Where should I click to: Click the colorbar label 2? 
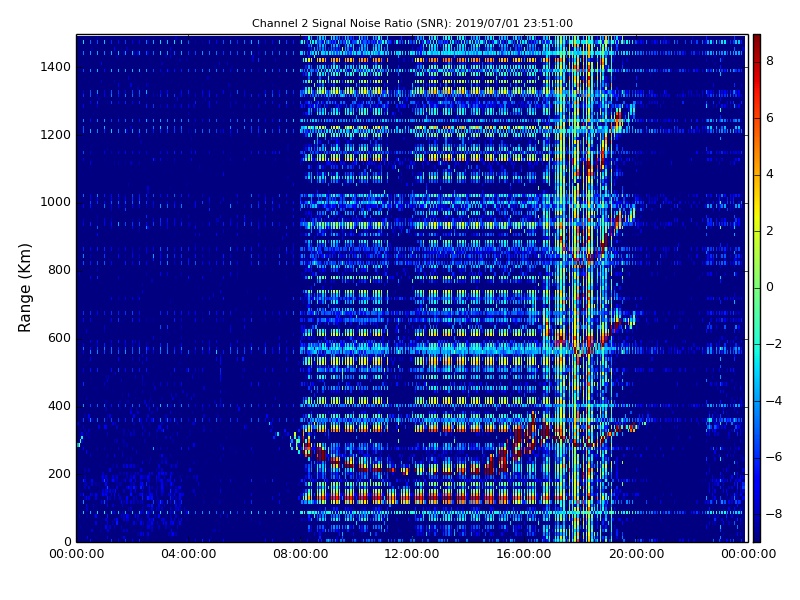click(770, 231)
